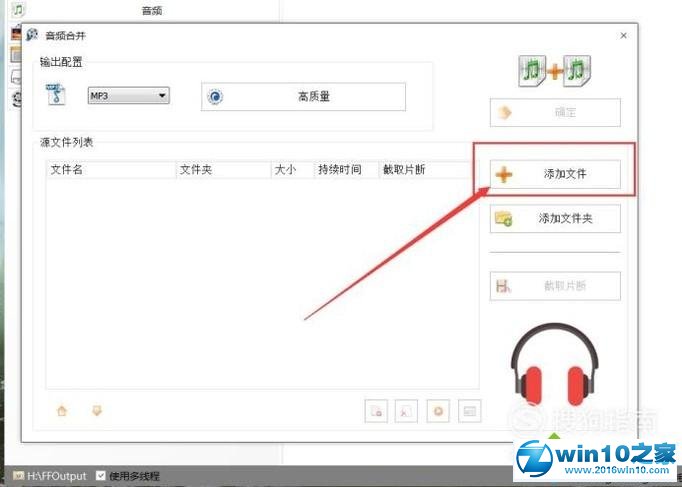Sort list by 文件名 column header

(x=110, y=170)
